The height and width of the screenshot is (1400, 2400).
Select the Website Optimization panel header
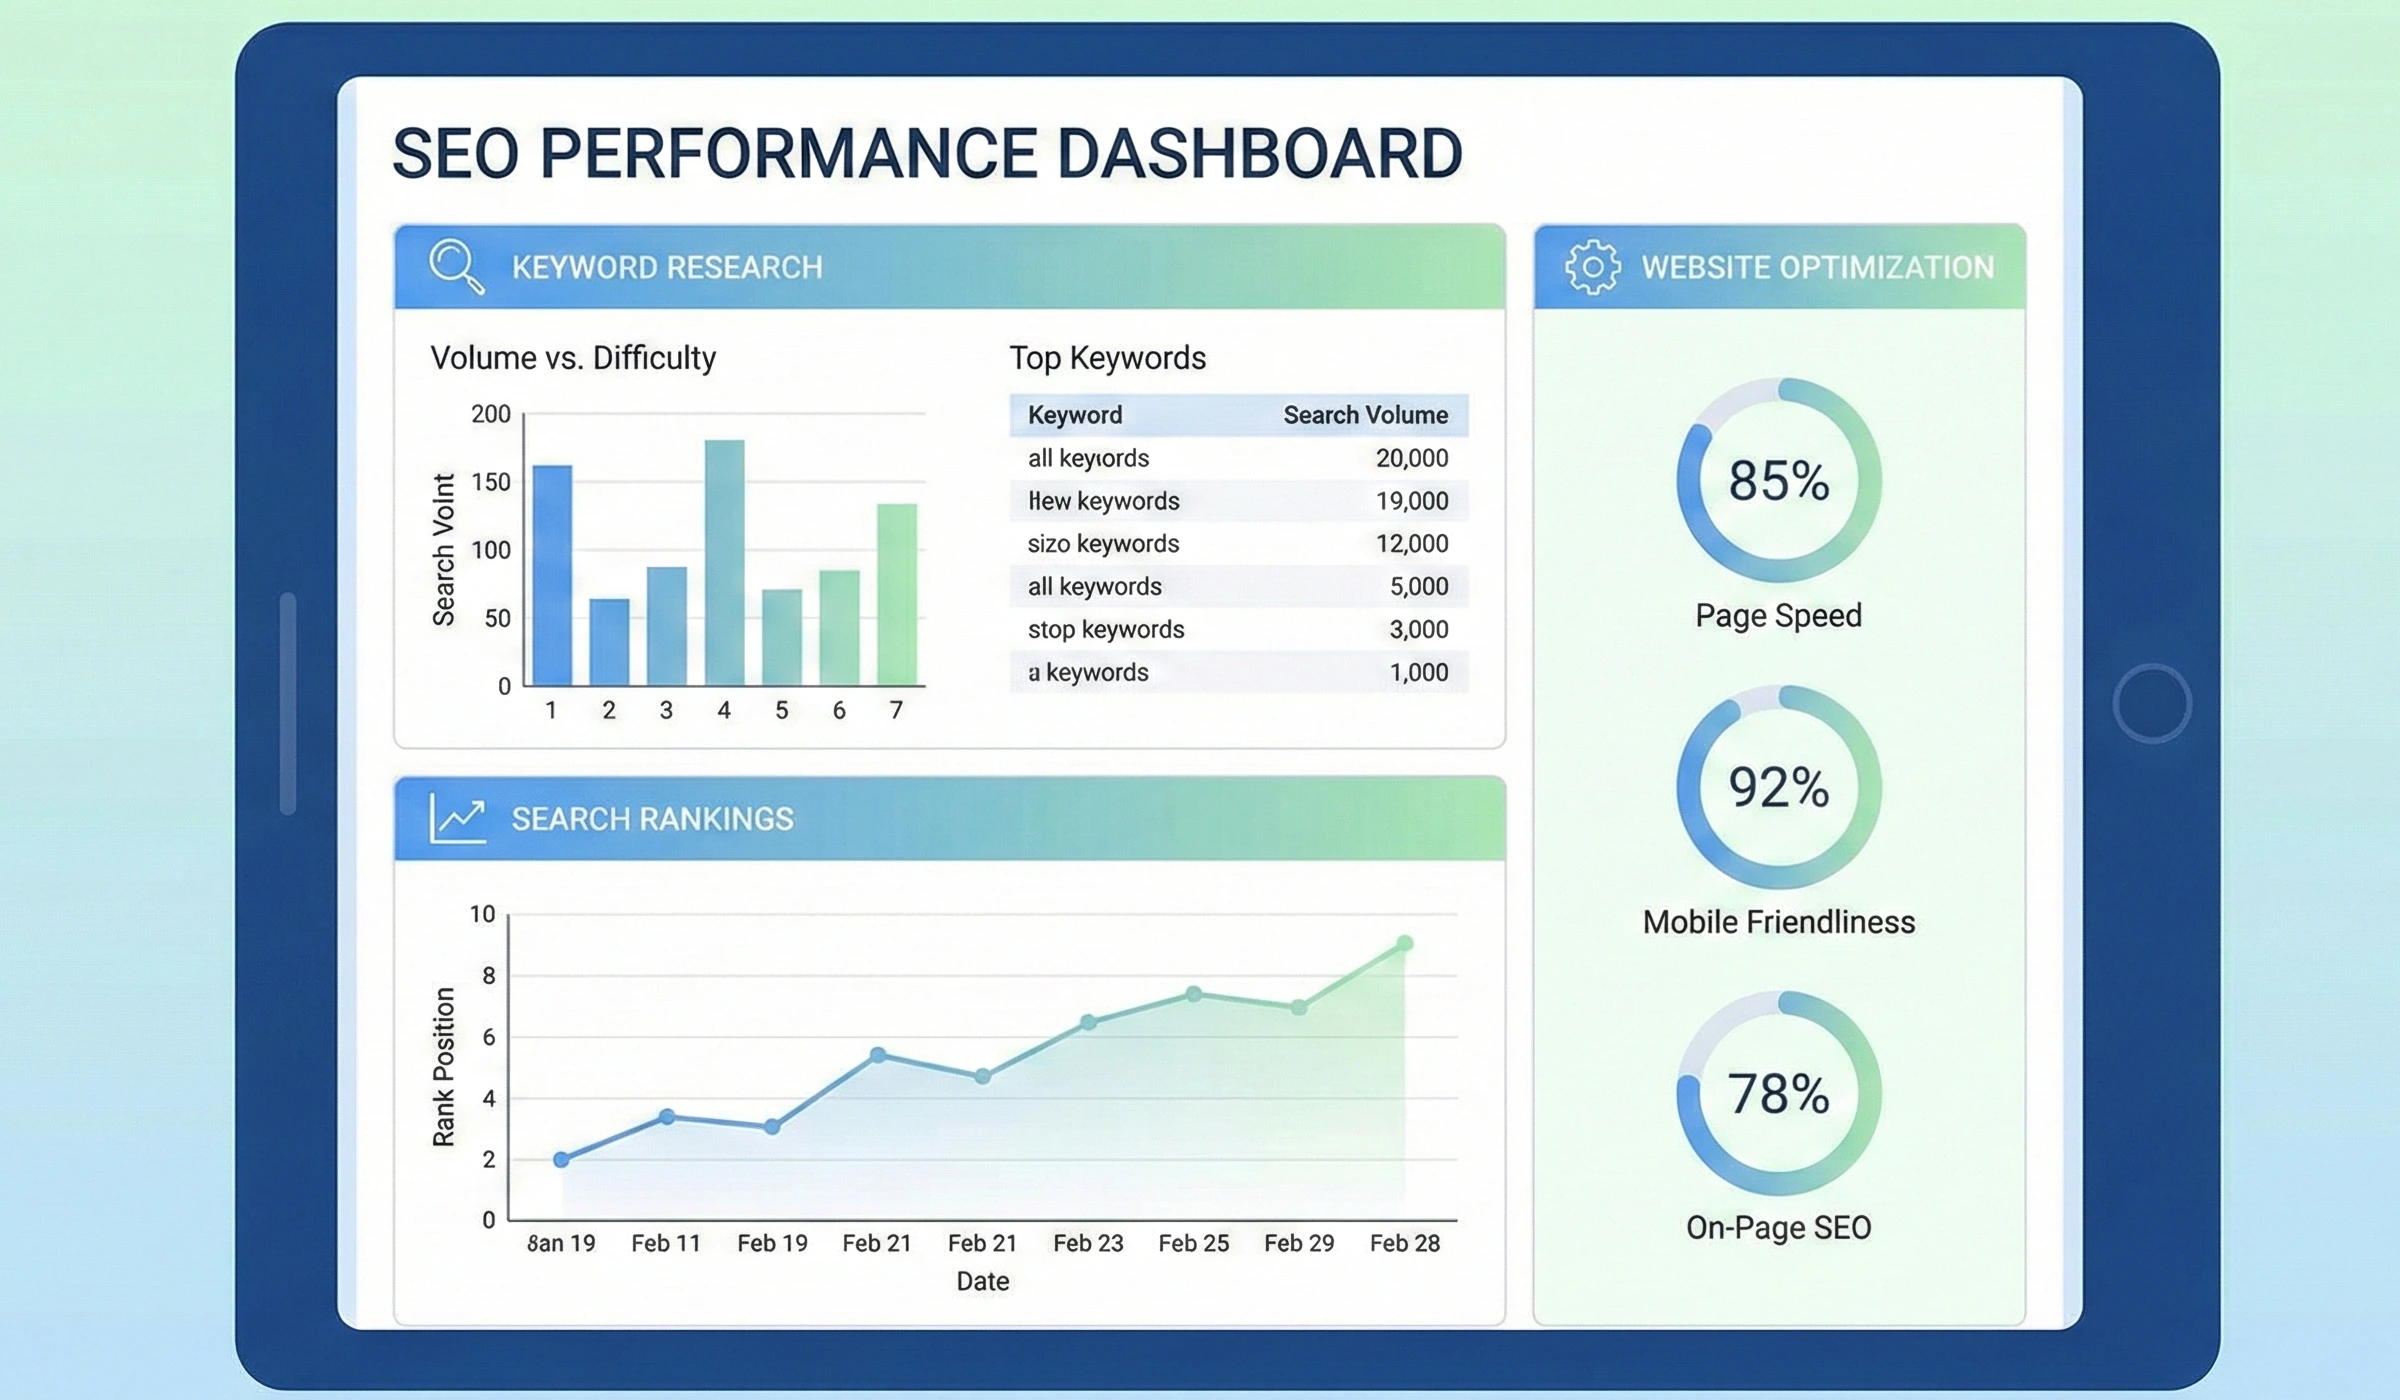tap(1816, 267)
